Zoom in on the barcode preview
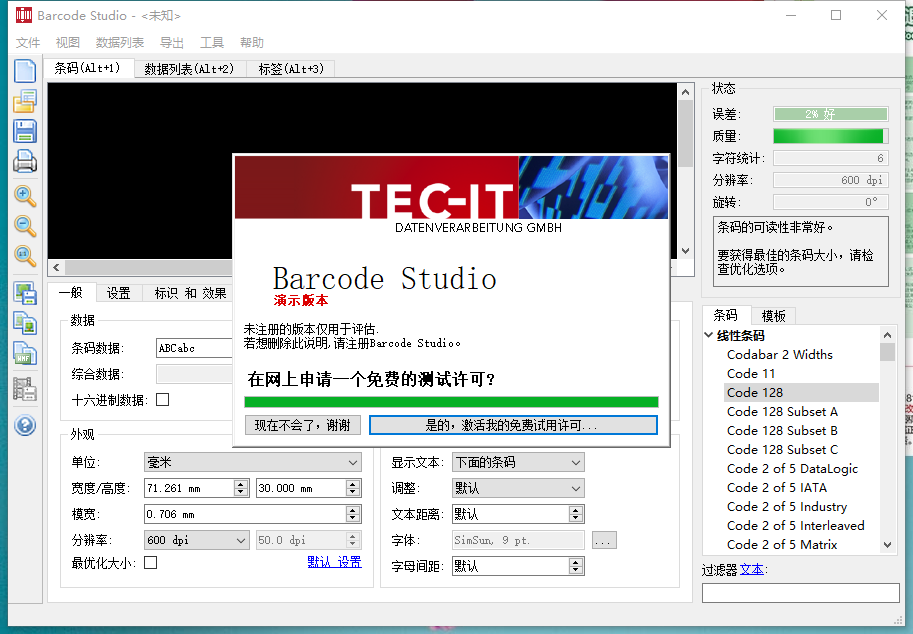Viewport: 913px width, 634px height. (x=24, y=196)
